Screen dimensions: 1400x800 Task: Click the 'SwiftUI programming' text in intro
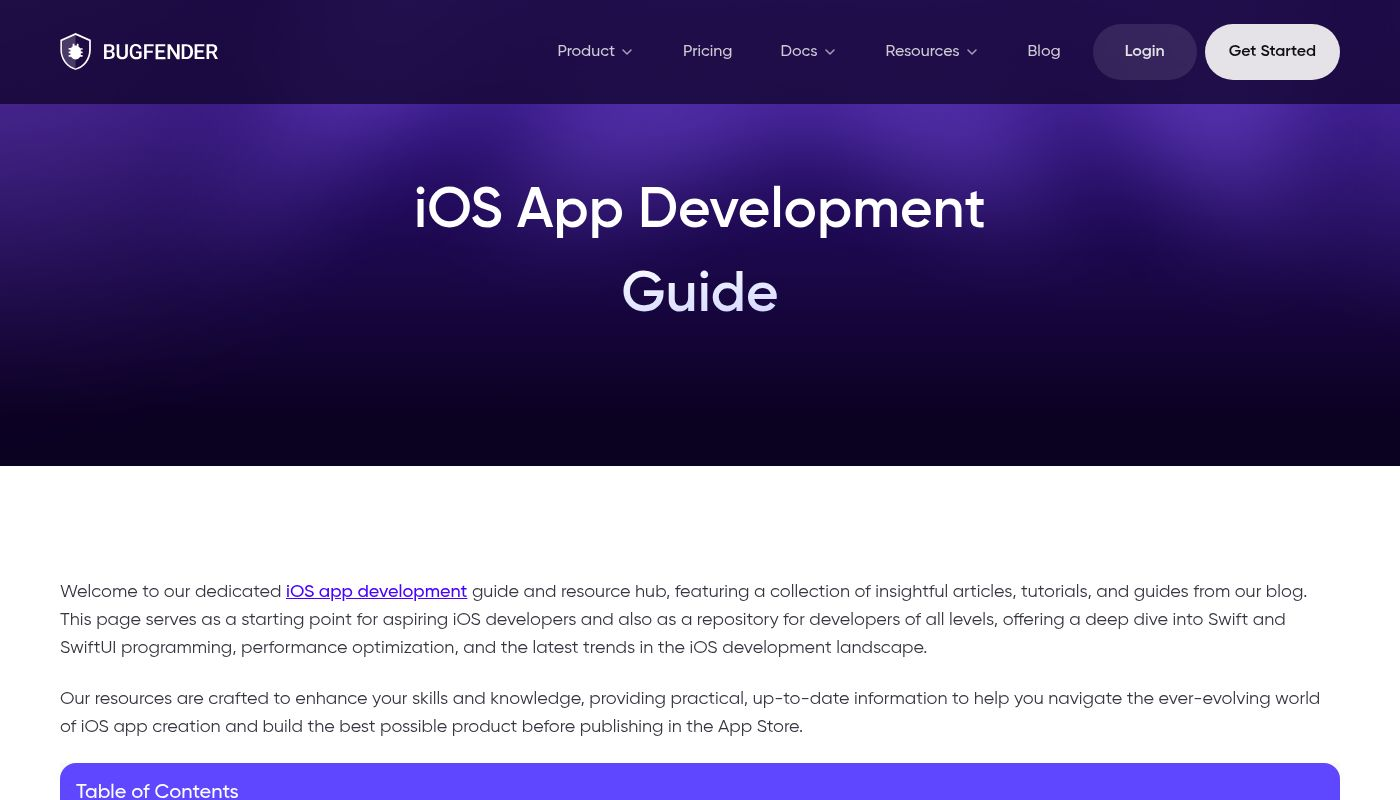point(146,648)
